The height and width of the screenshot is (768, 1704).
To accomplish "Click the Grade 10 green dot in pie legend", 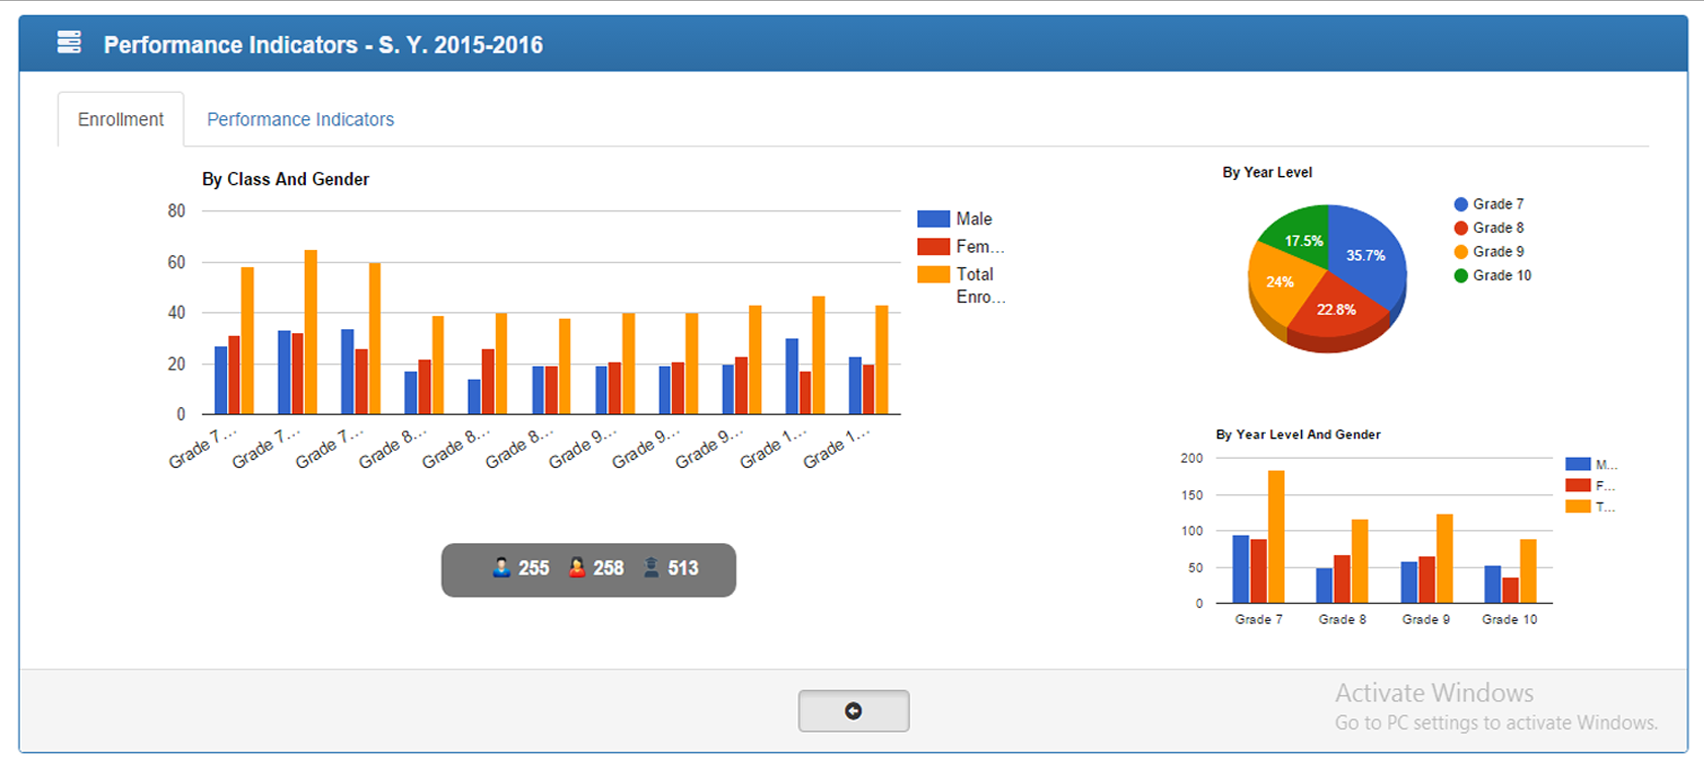I will coord(1461,276).
